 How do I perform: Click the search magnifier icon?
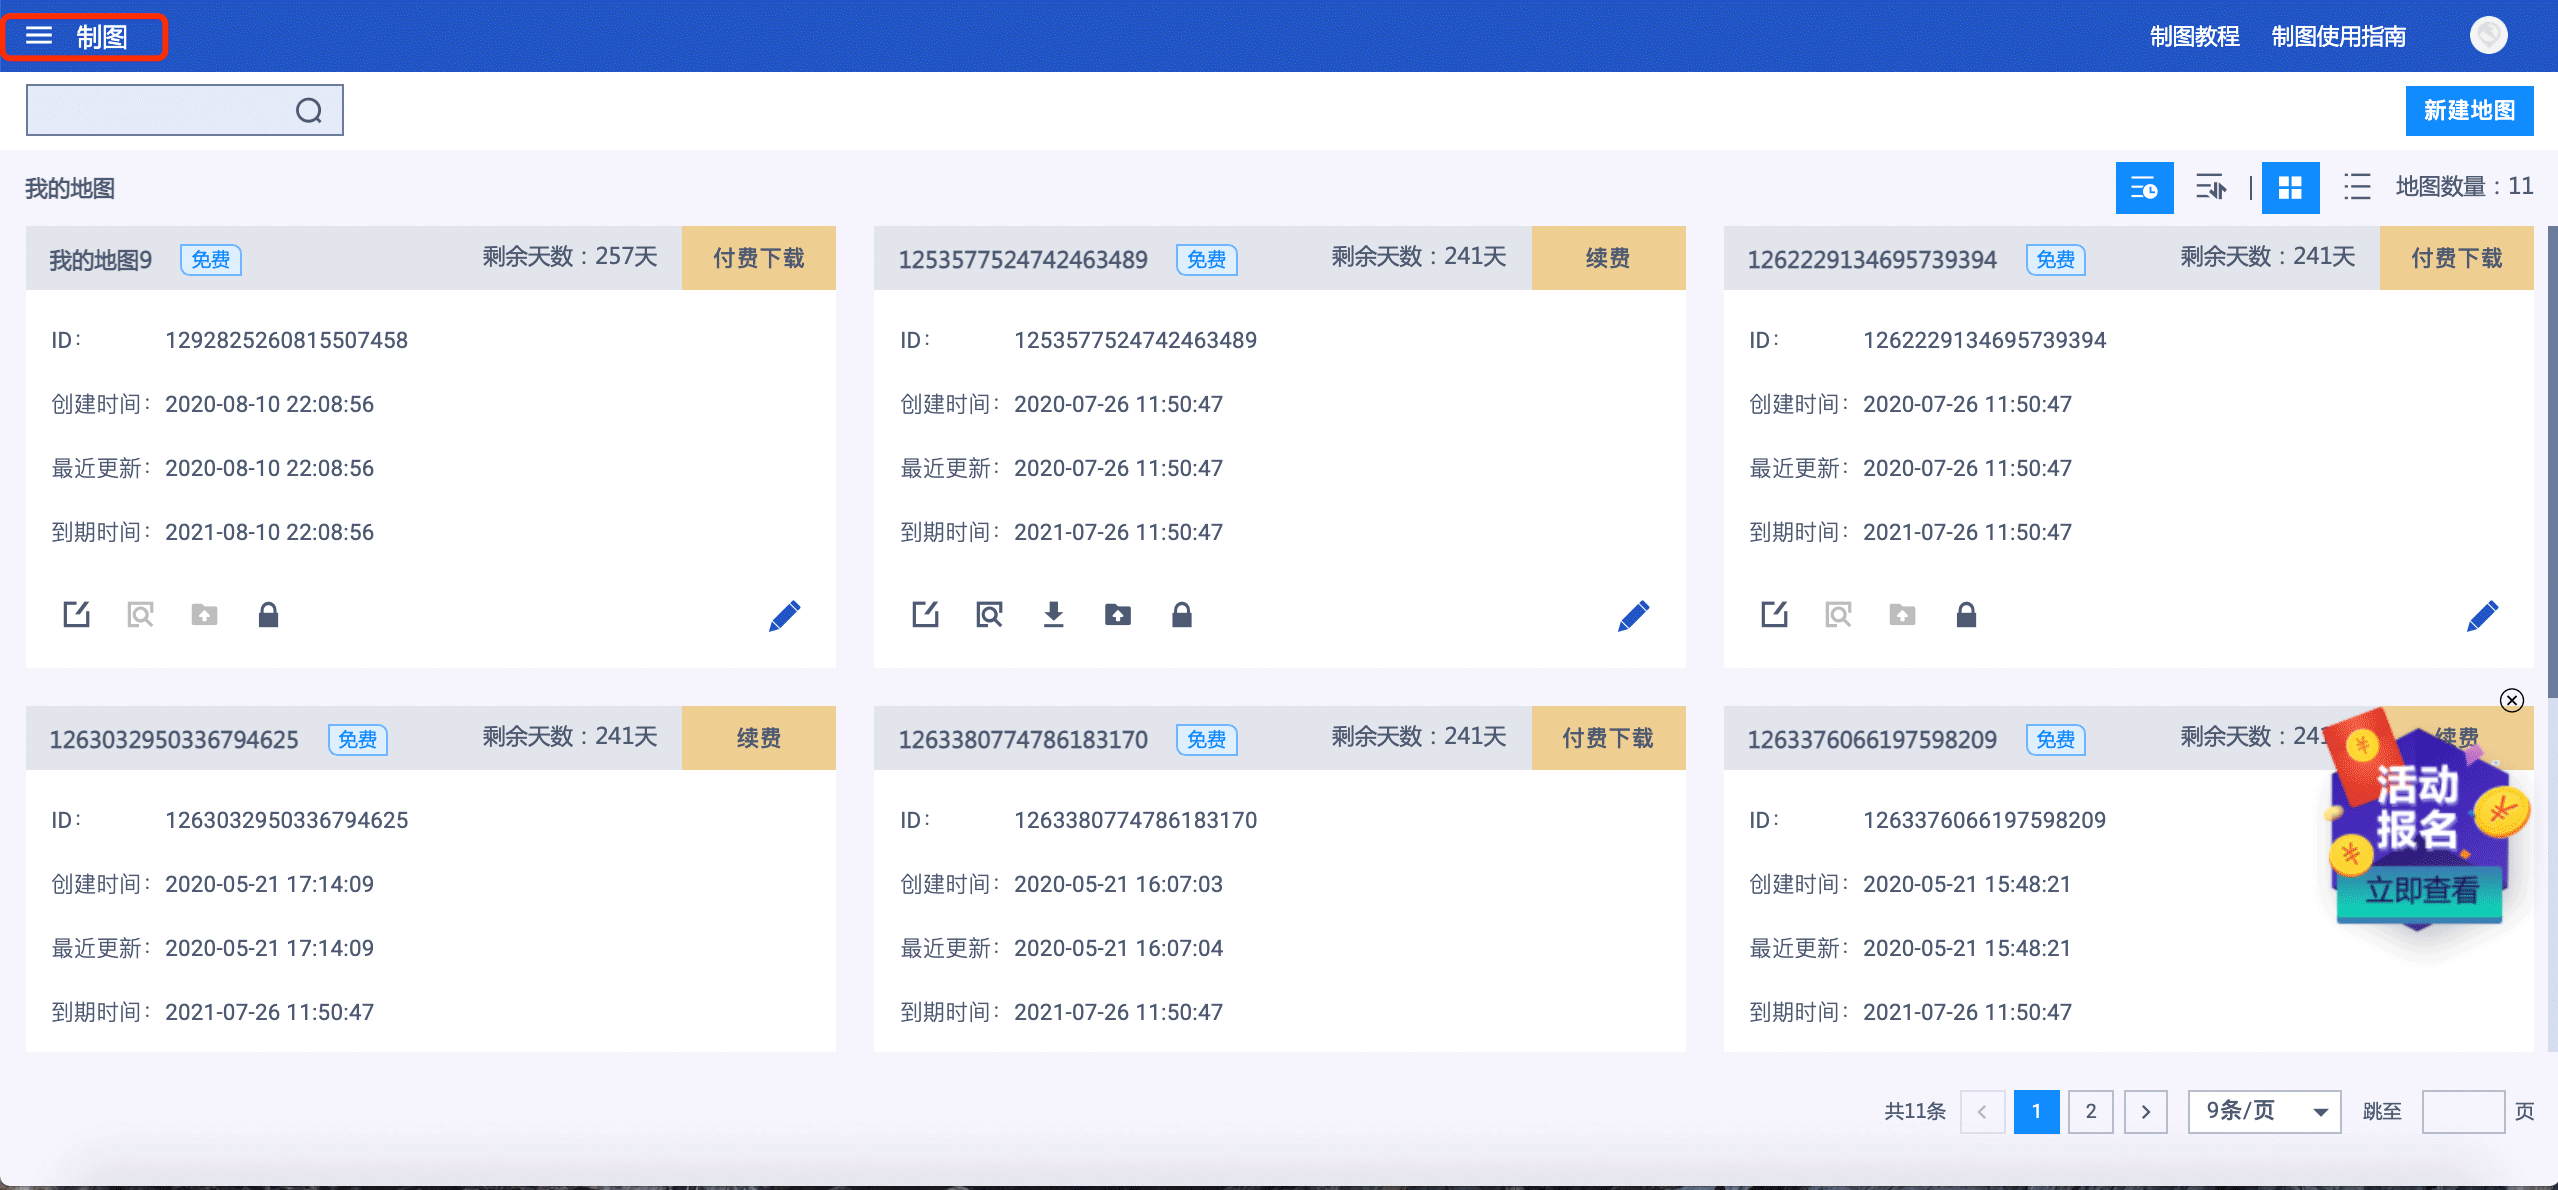[309, 110]
